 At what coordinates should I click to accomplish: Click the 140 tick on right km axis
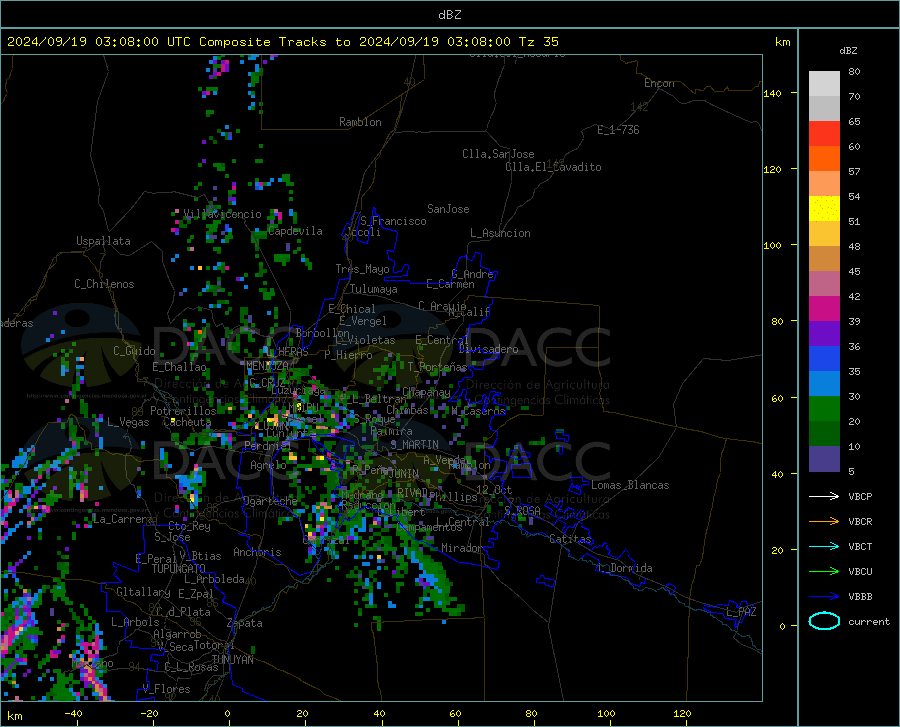[772, 93]
